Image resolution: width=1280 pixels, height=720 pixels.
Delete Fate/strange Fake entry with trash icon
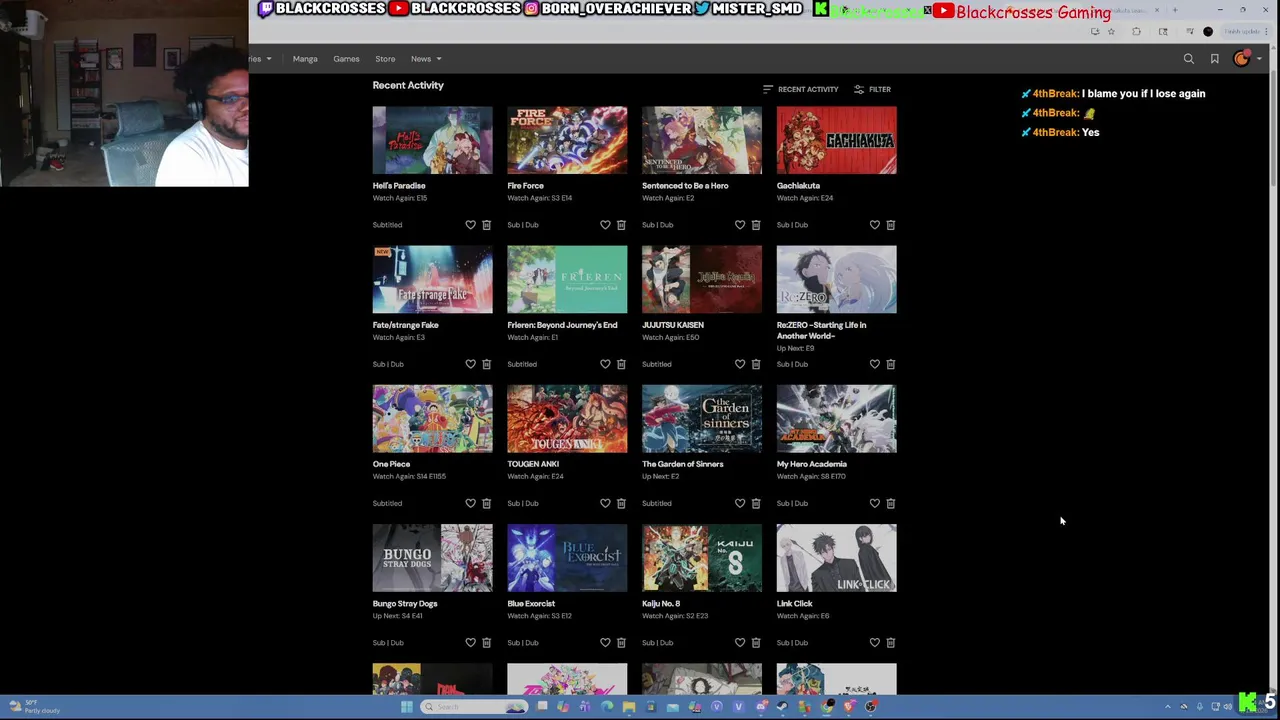[486, 364]
